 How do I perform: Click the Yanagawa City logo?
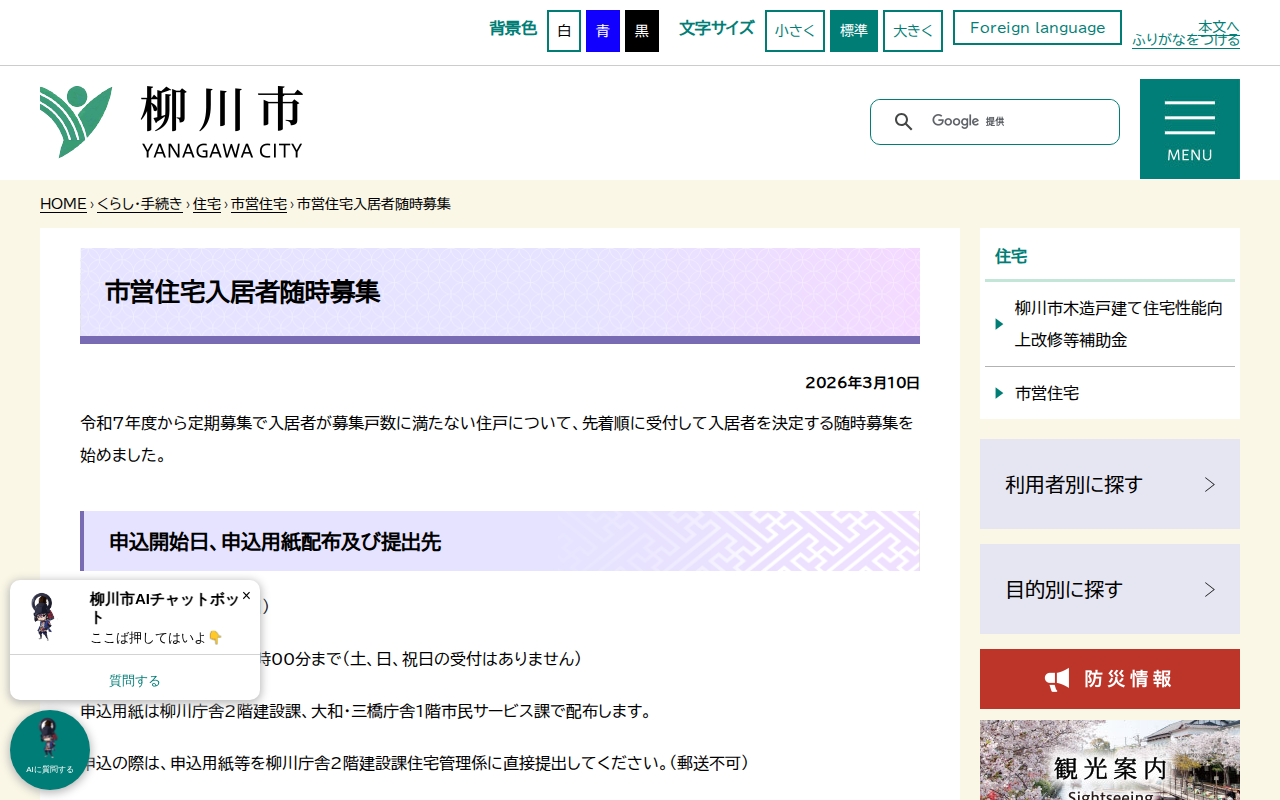pyautogui.click(x=171, y=122)
